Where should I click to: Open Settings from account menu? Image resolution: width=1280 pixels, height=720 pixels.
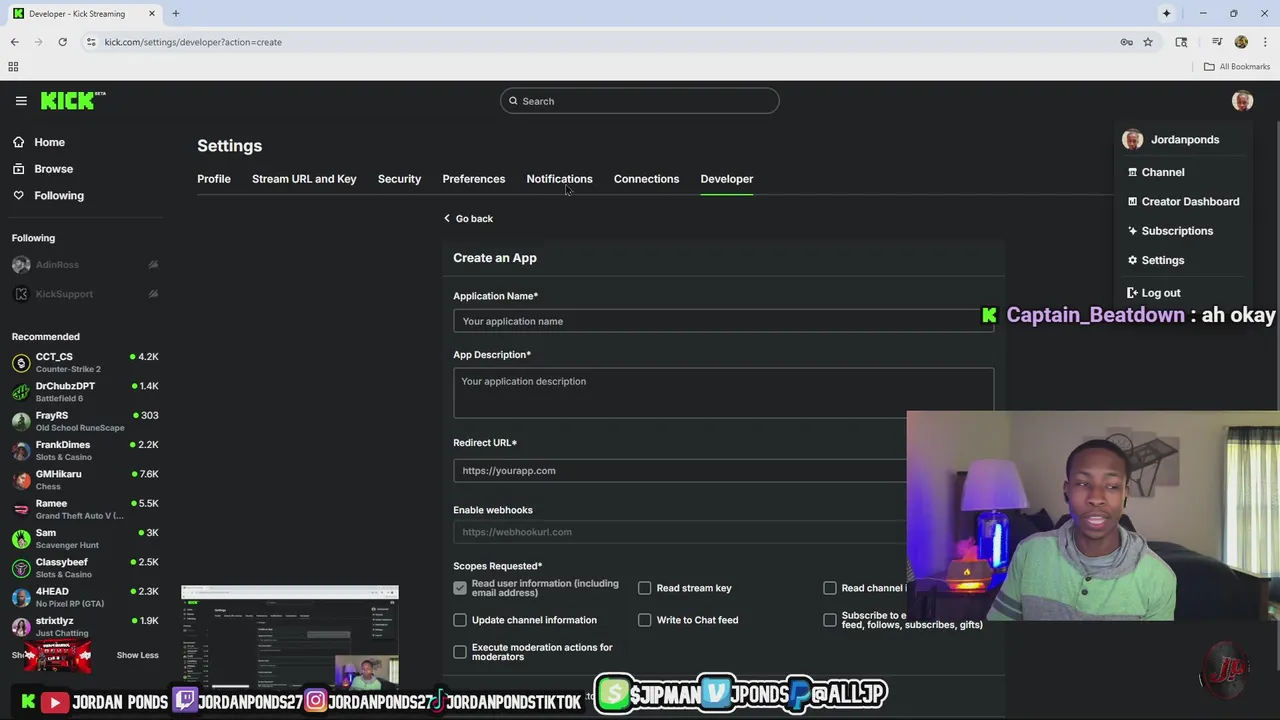point(1156,260)
